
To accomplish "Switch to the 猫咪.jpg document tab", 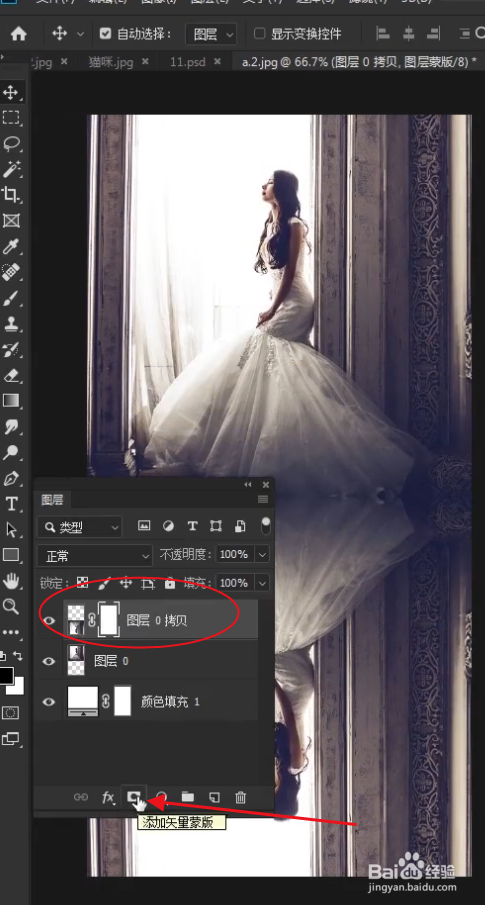I will click(x=110, y=61).
